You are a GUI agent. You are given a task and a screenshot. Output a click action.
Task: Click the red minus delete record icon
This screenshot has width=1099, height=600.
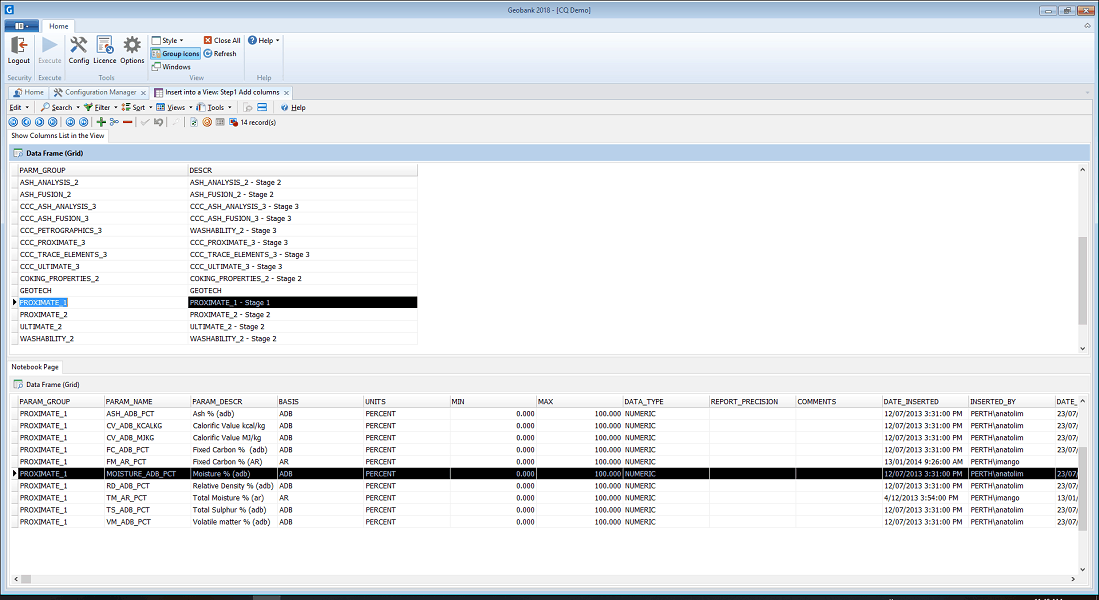pos(127,122)
